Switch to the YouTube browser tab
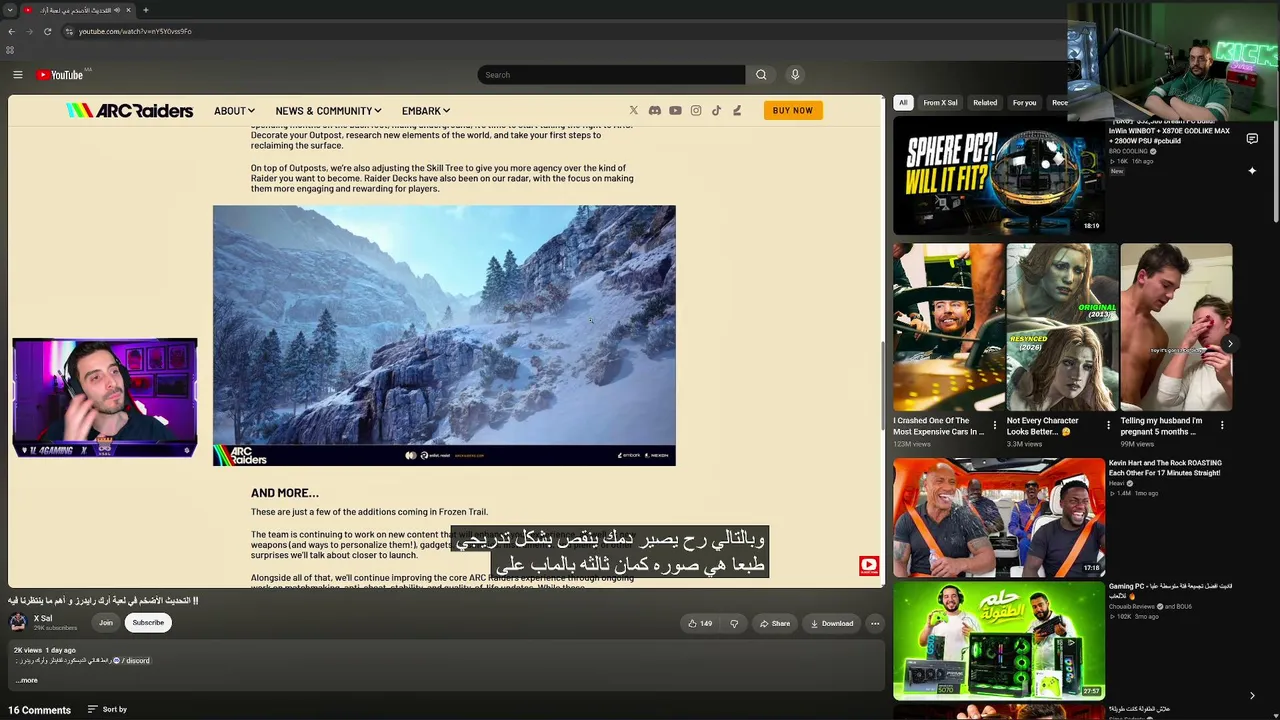The height and width of the screenshot is (720, 1280). click(78, 10)
